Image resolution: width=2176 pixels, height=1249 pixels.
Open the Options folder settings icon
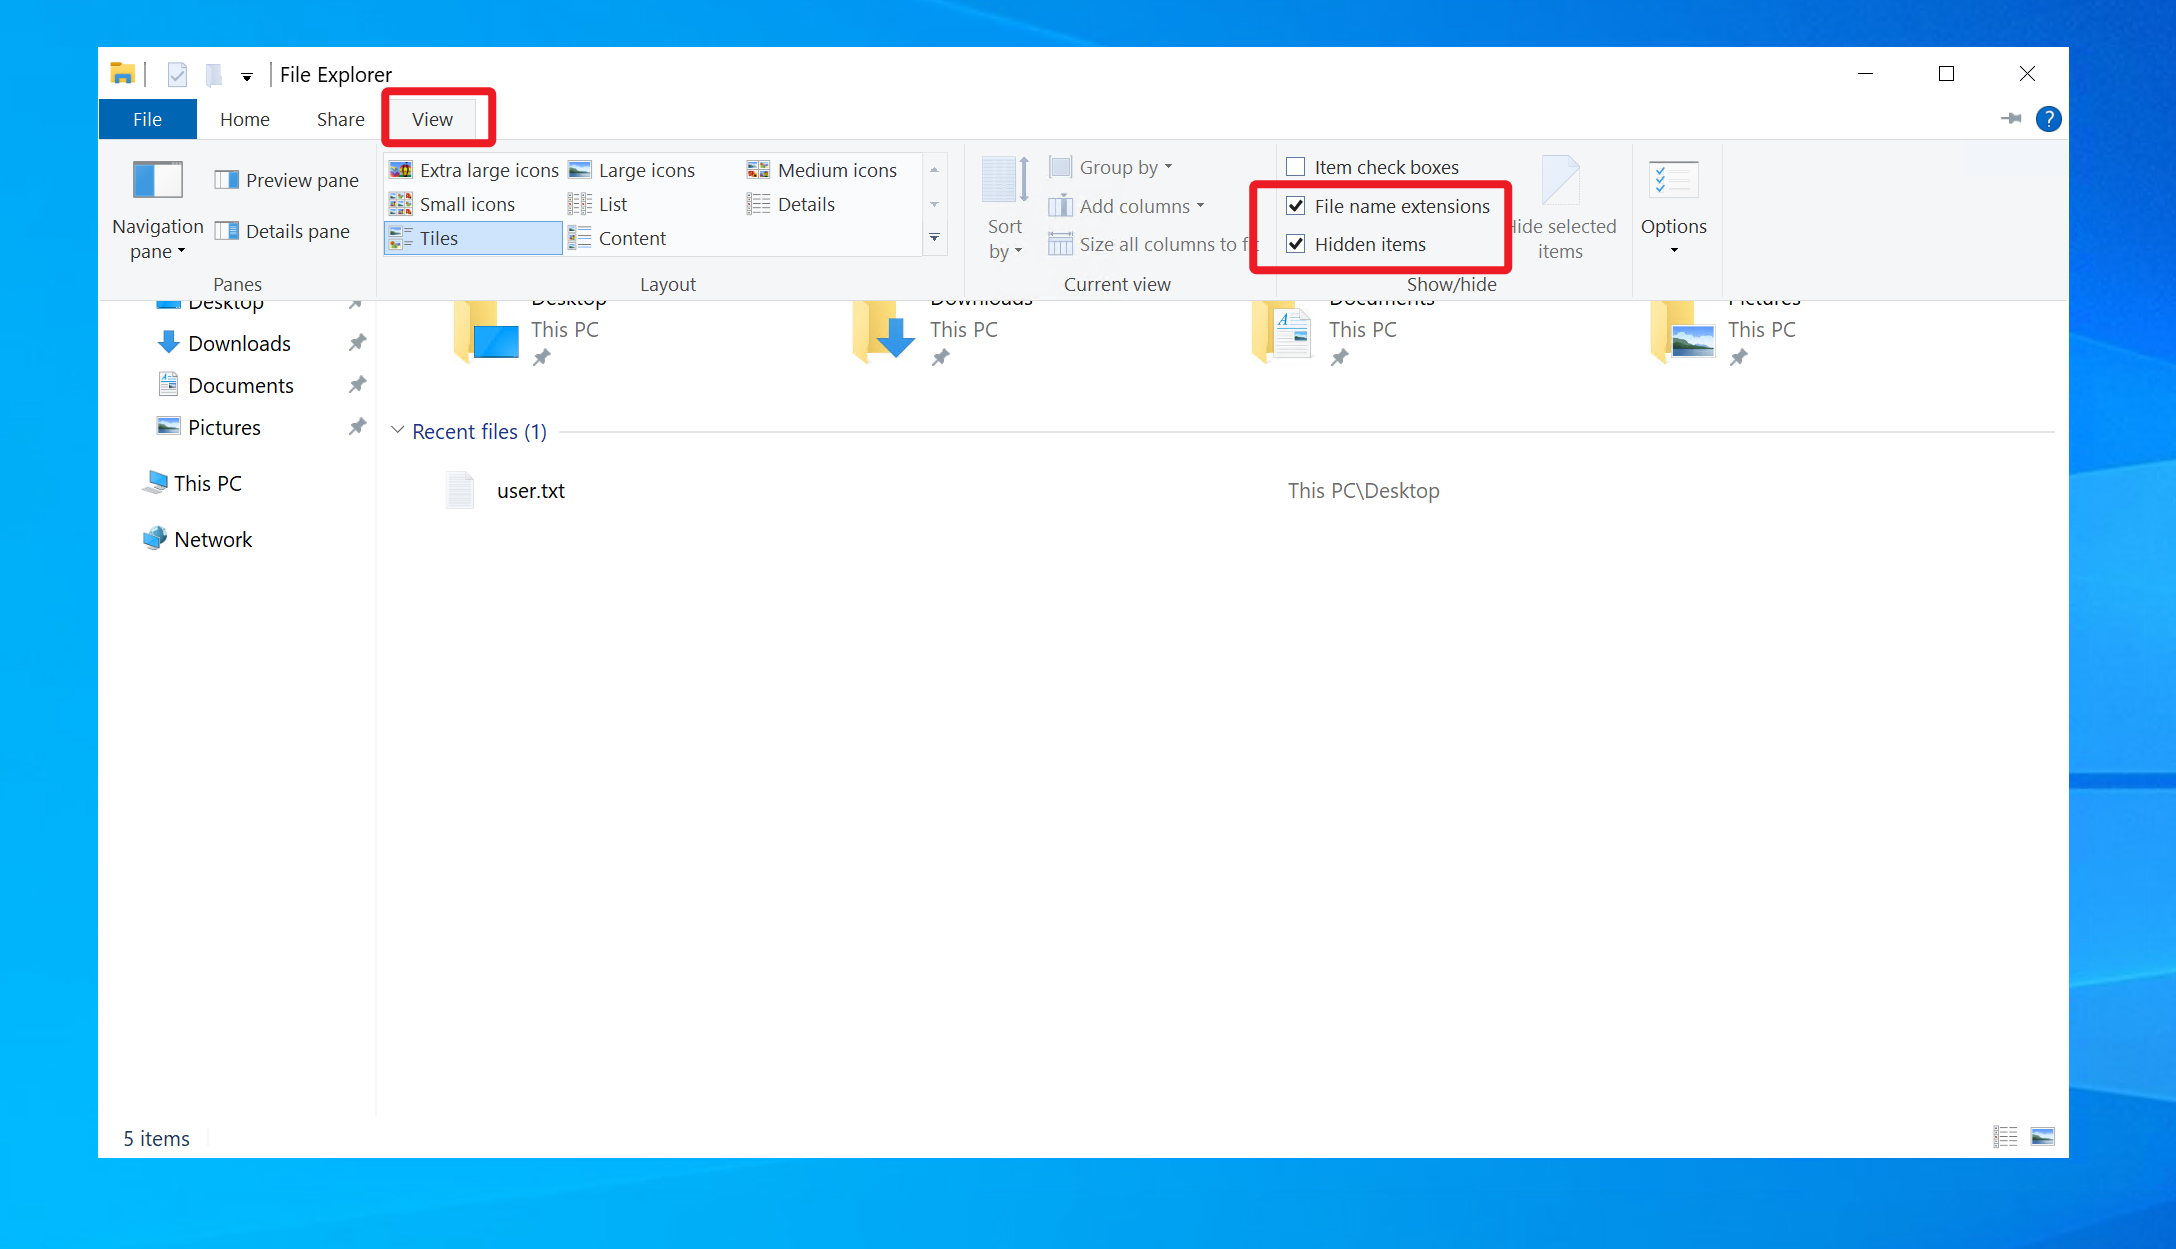(1673, 181)
